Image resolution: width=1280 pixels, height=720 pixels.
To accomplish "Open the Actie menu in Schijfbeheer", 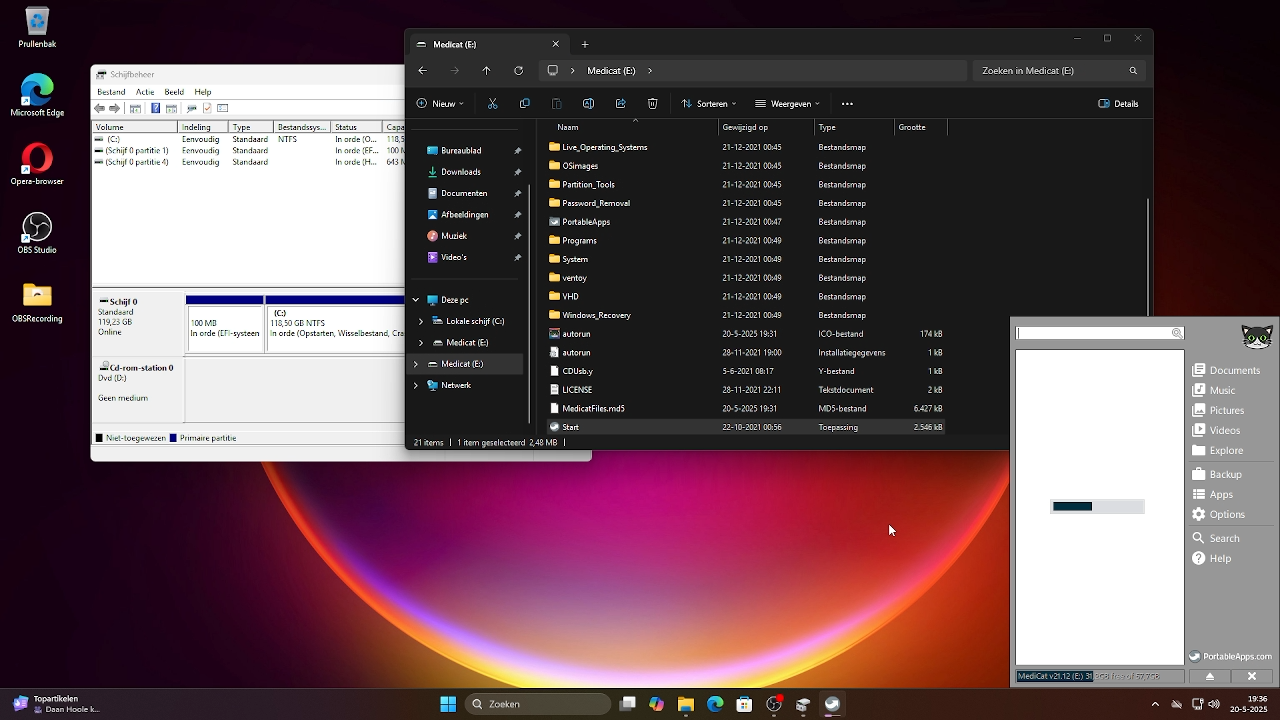I will tap(145, 92).
